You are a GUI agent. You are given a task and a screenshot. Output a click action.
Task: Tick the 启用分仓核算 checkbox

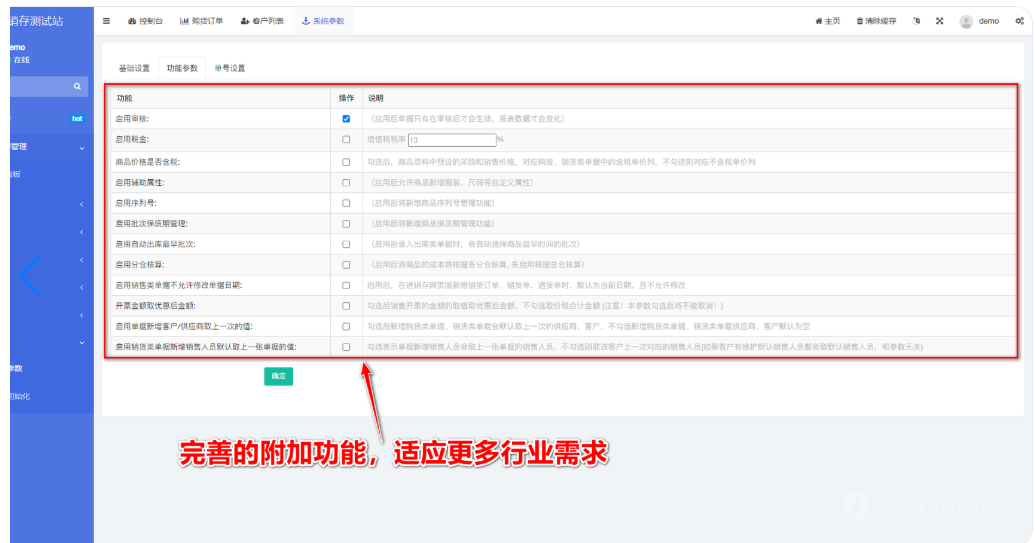click(346, 265)
